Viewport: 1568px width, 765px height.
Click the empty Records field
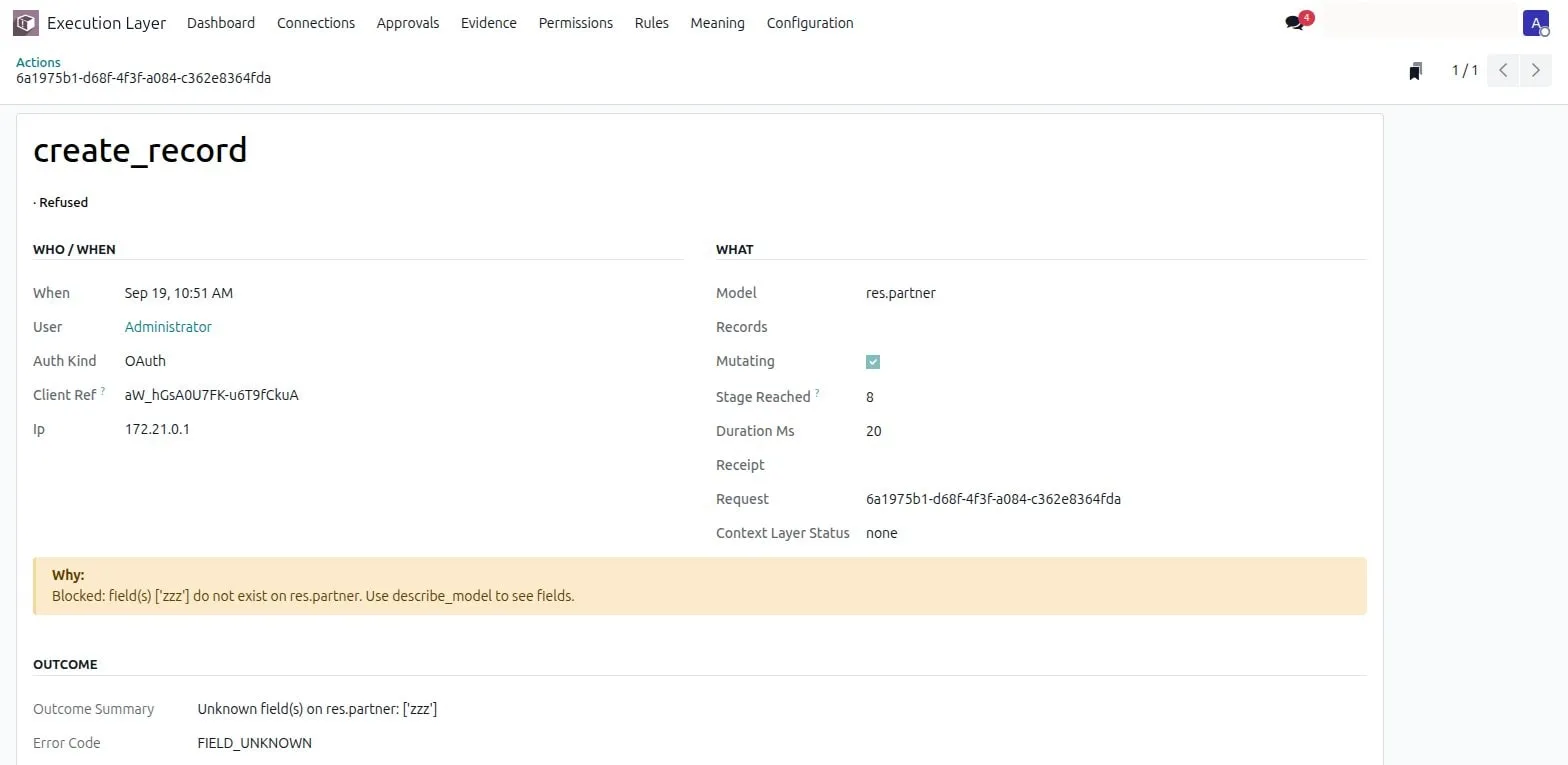[1116, 327]
